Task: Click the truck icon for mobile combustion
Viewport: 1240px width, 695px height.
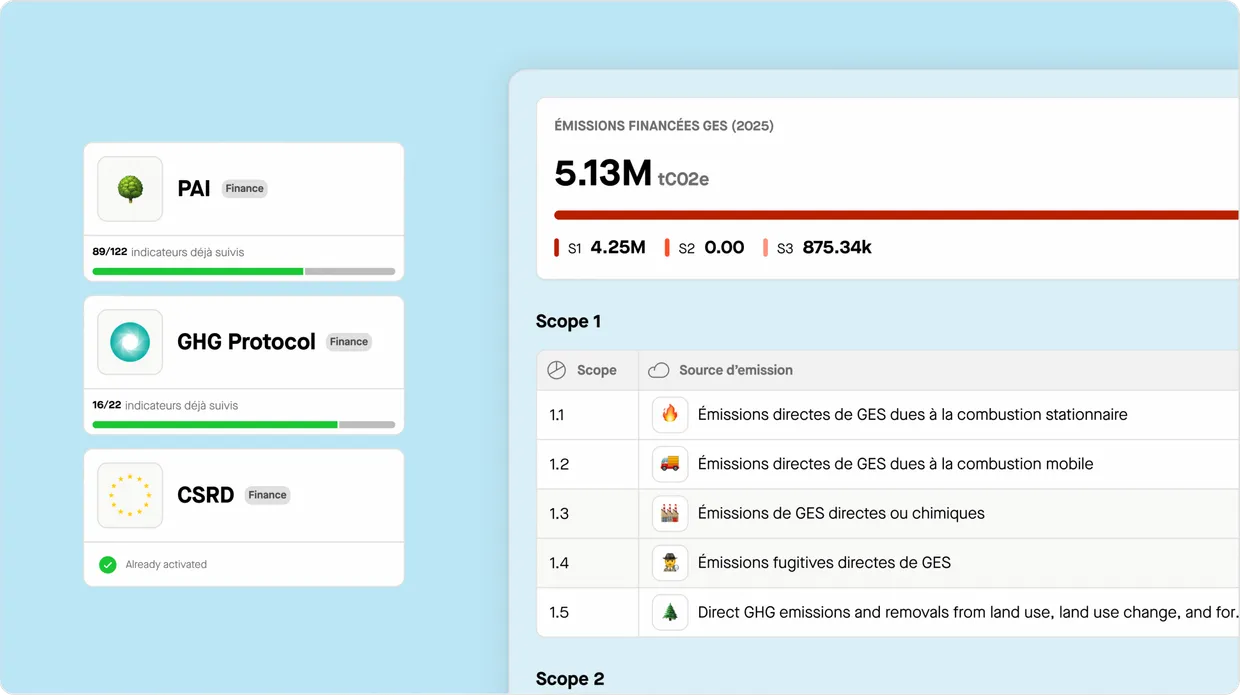Action: [670, 464]
